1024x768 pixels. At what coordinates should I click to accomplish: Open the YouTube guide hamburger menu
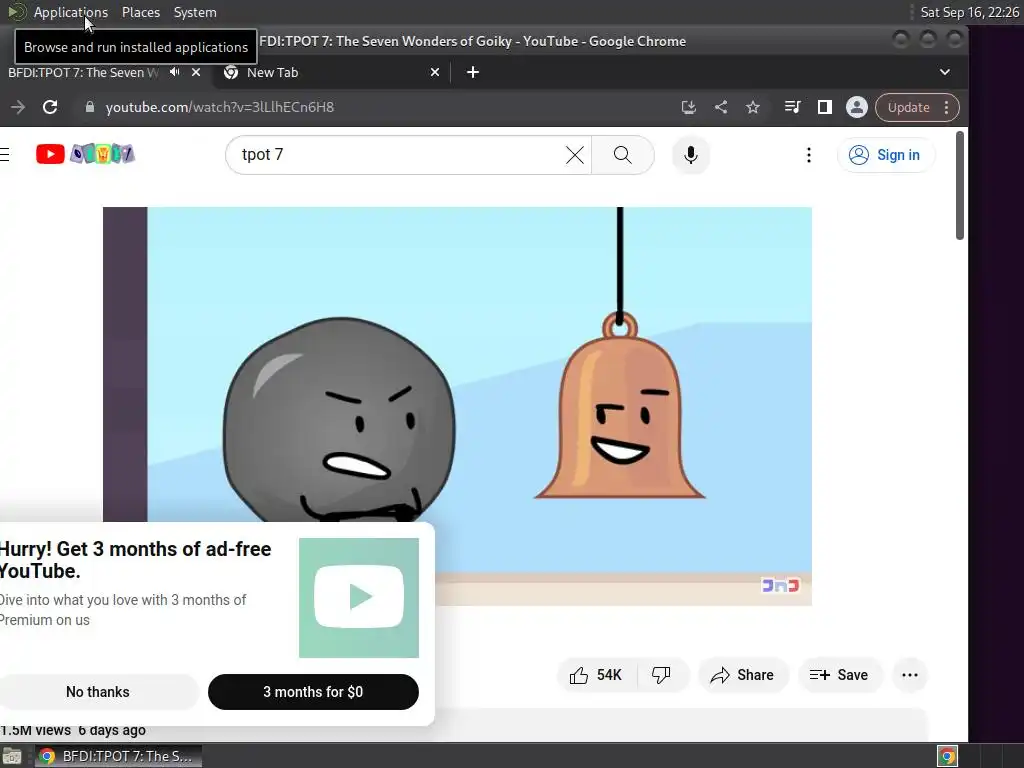5,154
